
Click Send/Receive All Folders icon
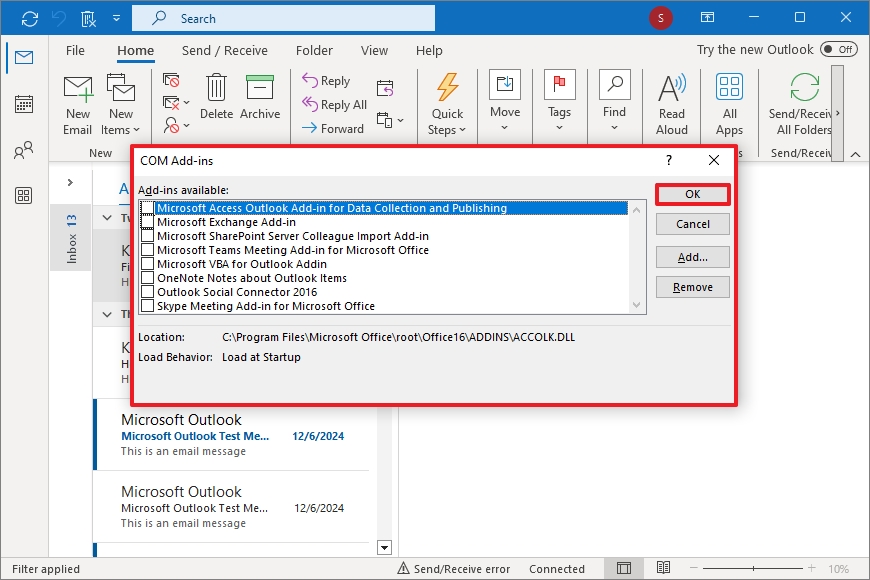click(804, 90)
